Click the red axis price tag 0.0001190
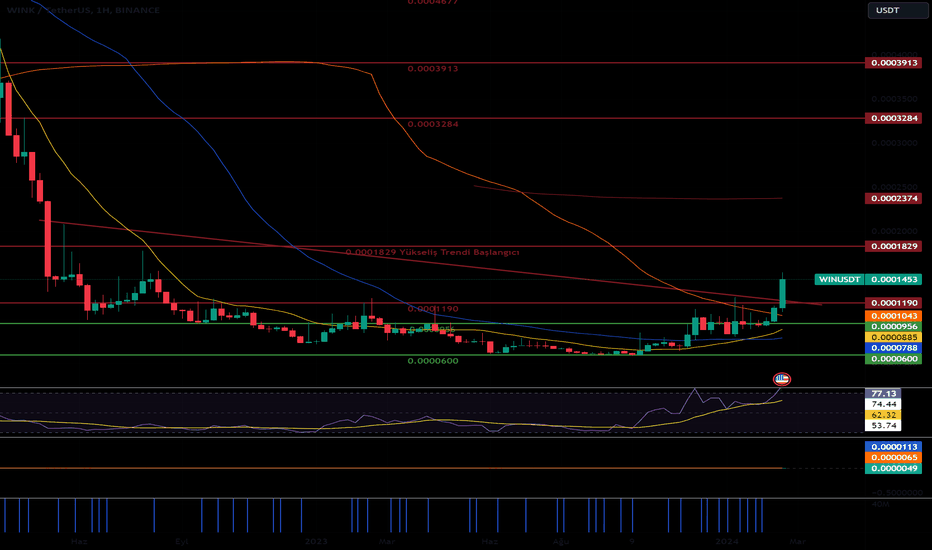 (893, 303)
